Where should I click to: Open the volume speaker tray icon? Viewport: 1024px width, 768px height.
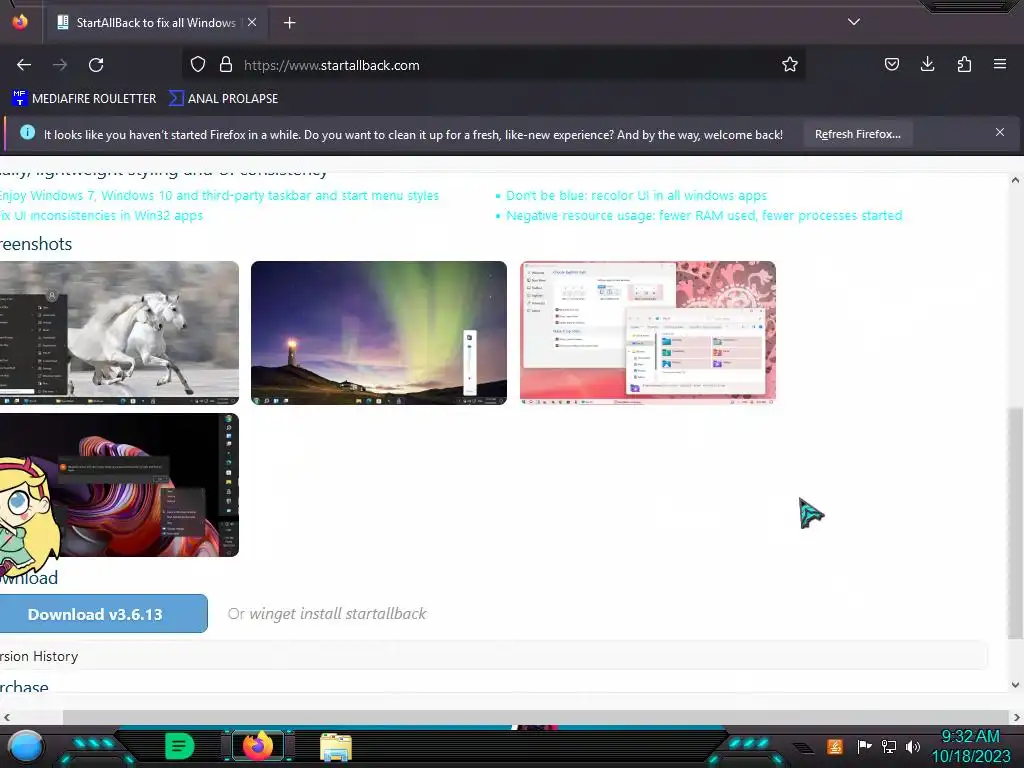tap(912, 746)
